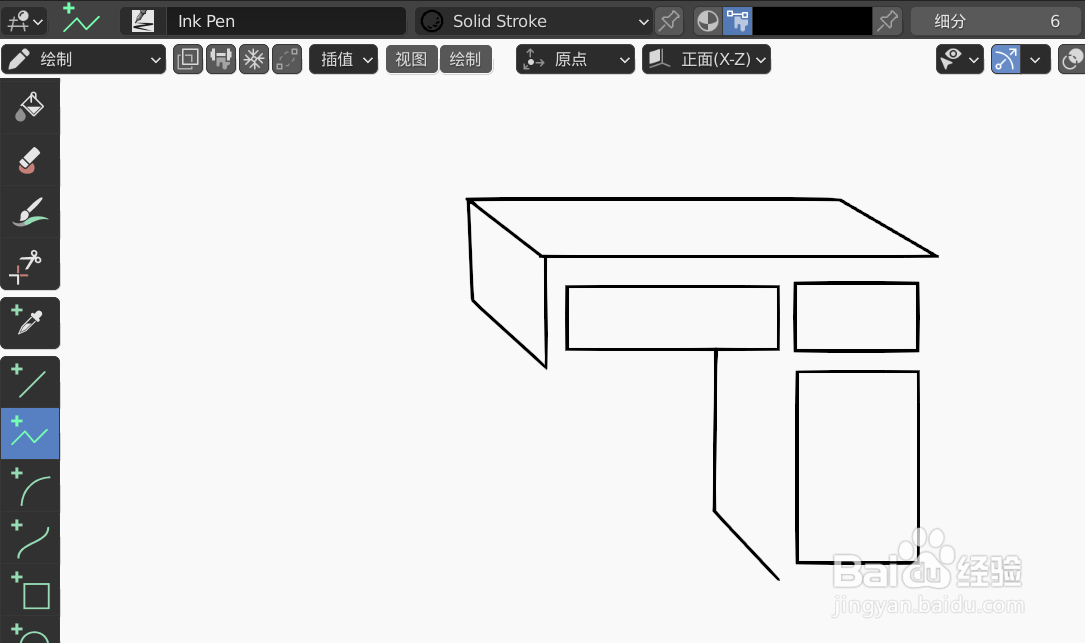Screen dimensions: 1085x643
Task: Select the Curve tool
Action: click(30, 538)
